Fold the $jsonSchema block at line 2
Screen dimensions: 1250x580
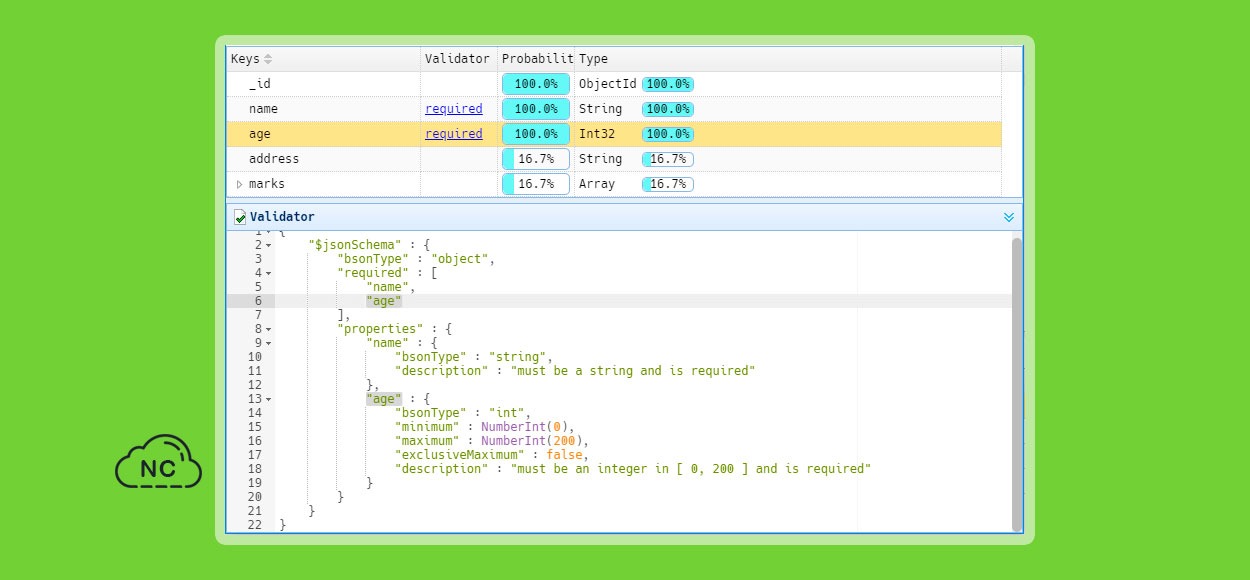coord(269,245)
